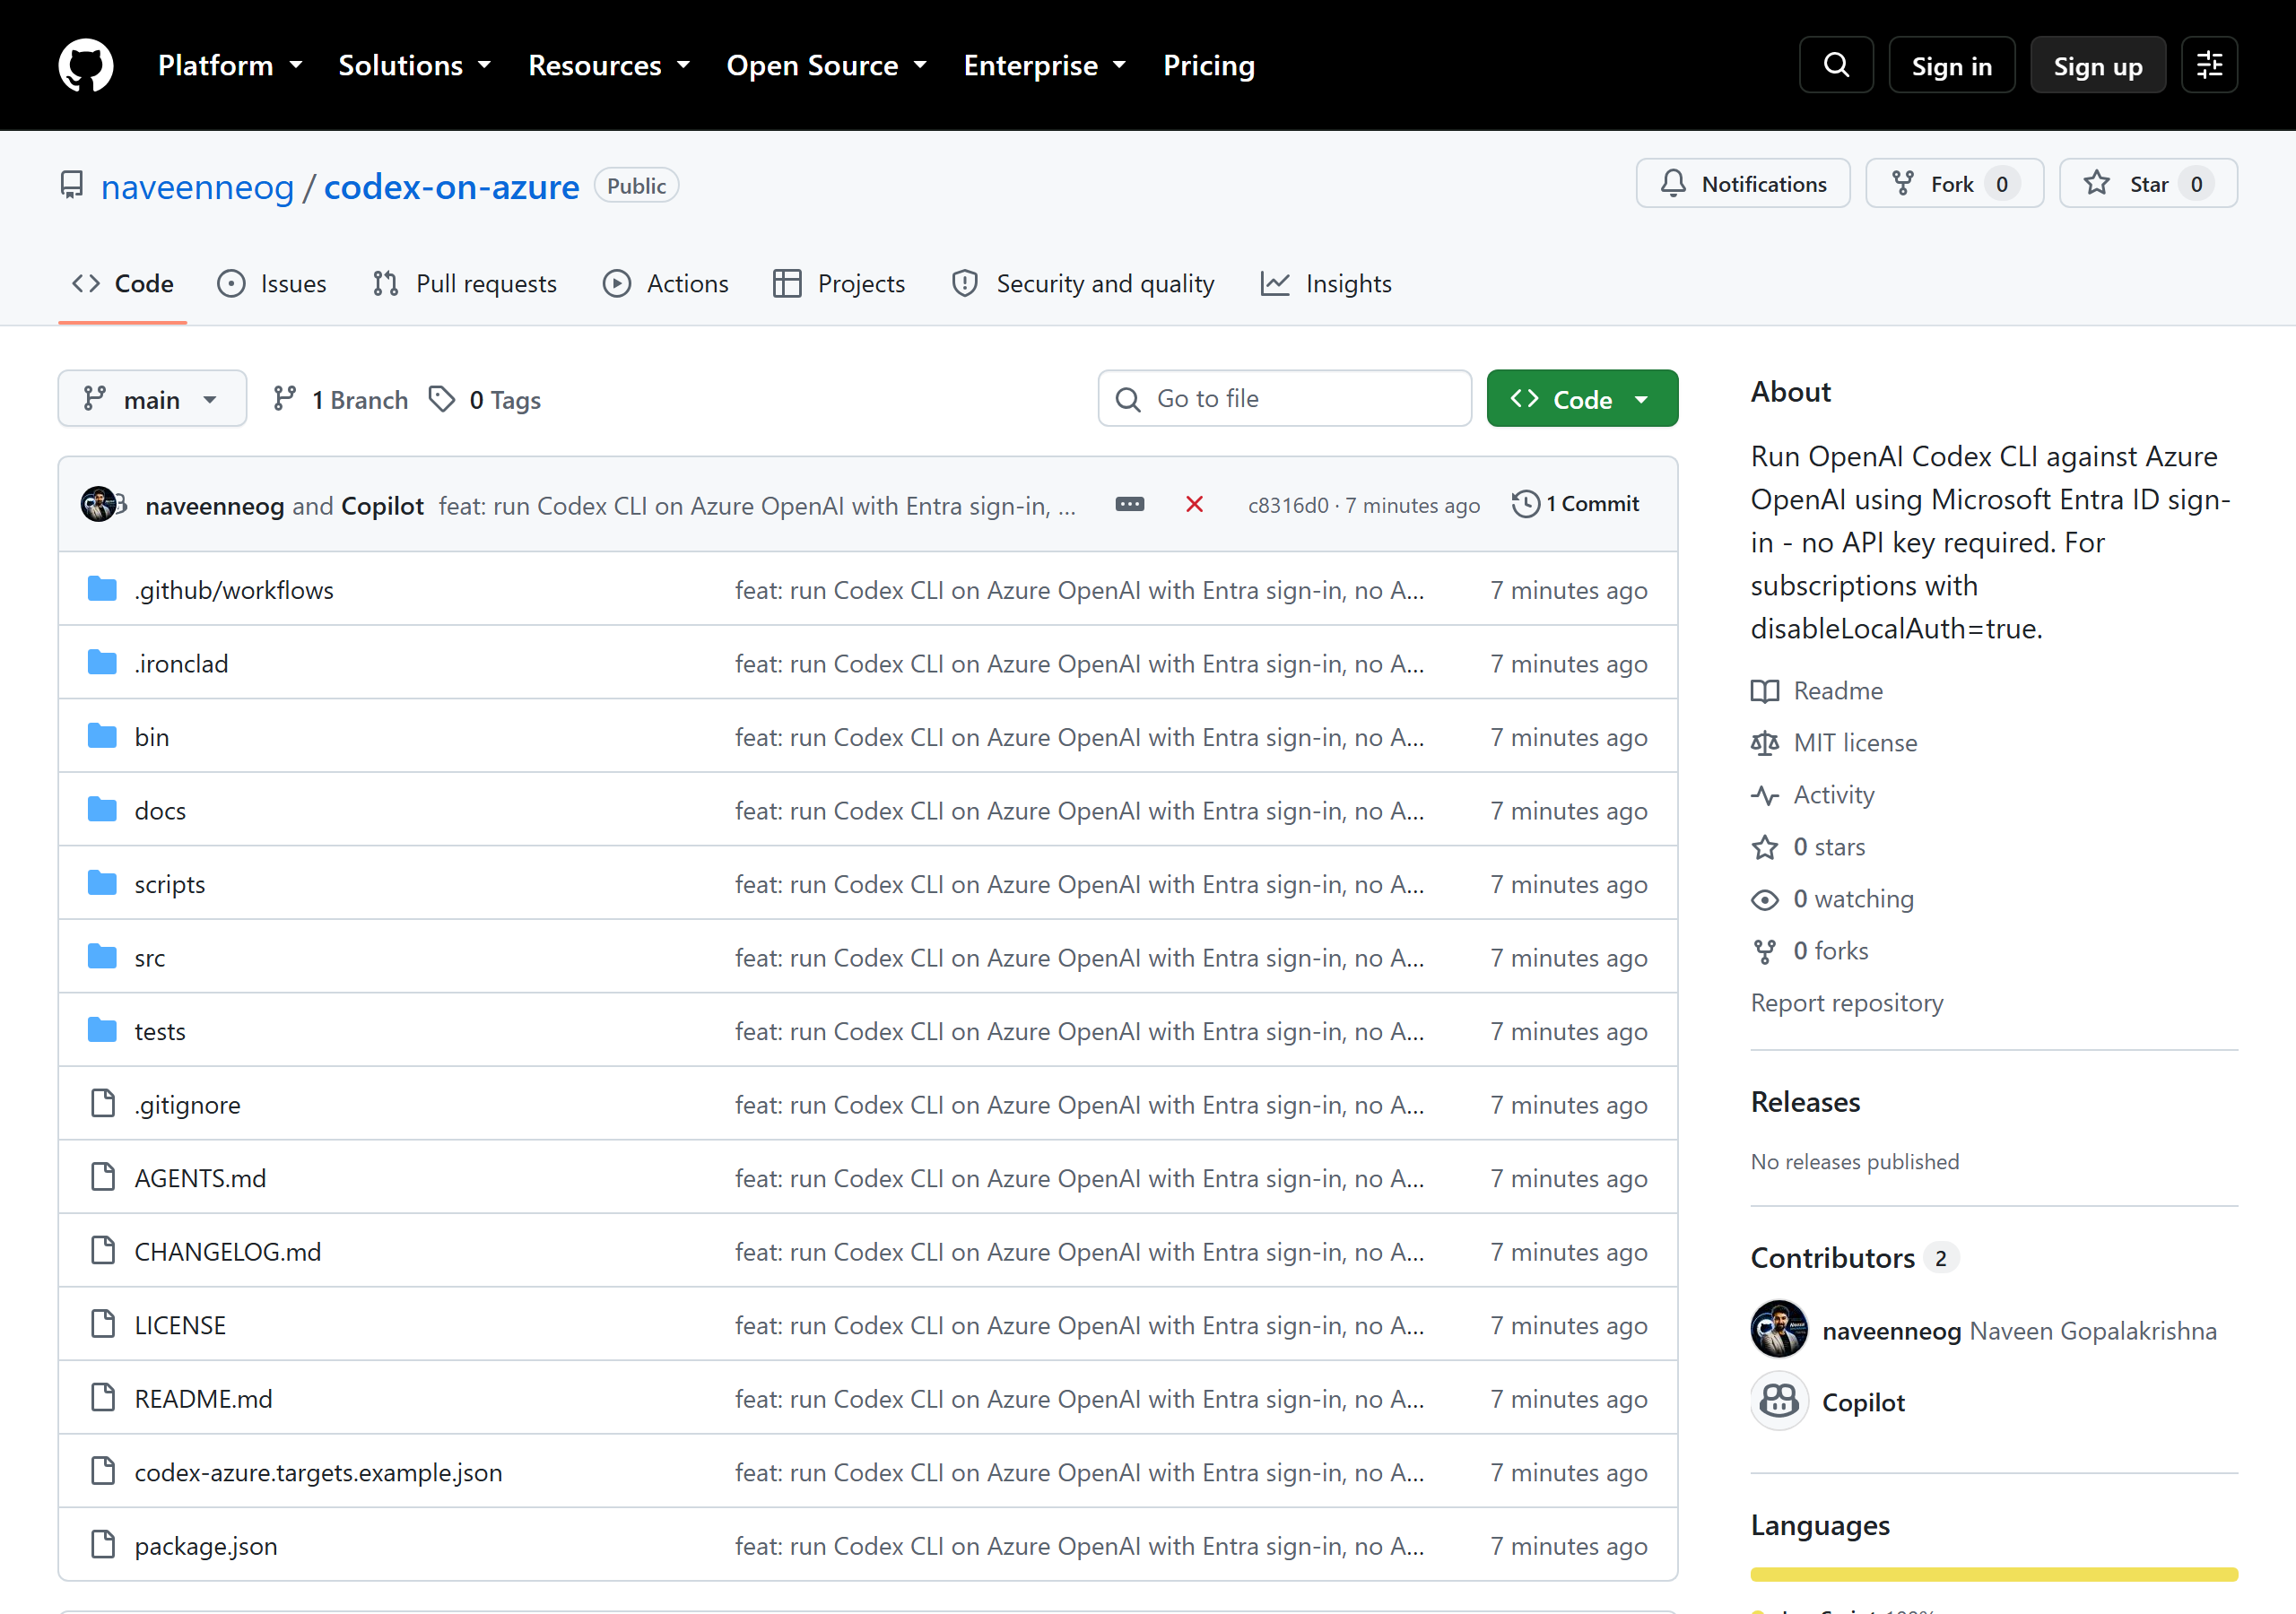Click the Sign in button
The width and height of the screenshot is (2296, 1614).
coord(1951,65)
